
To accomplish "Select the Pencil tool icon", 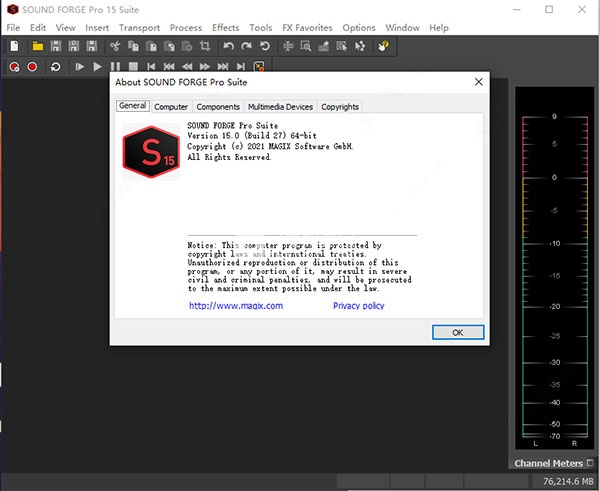I will click(324, 46).
